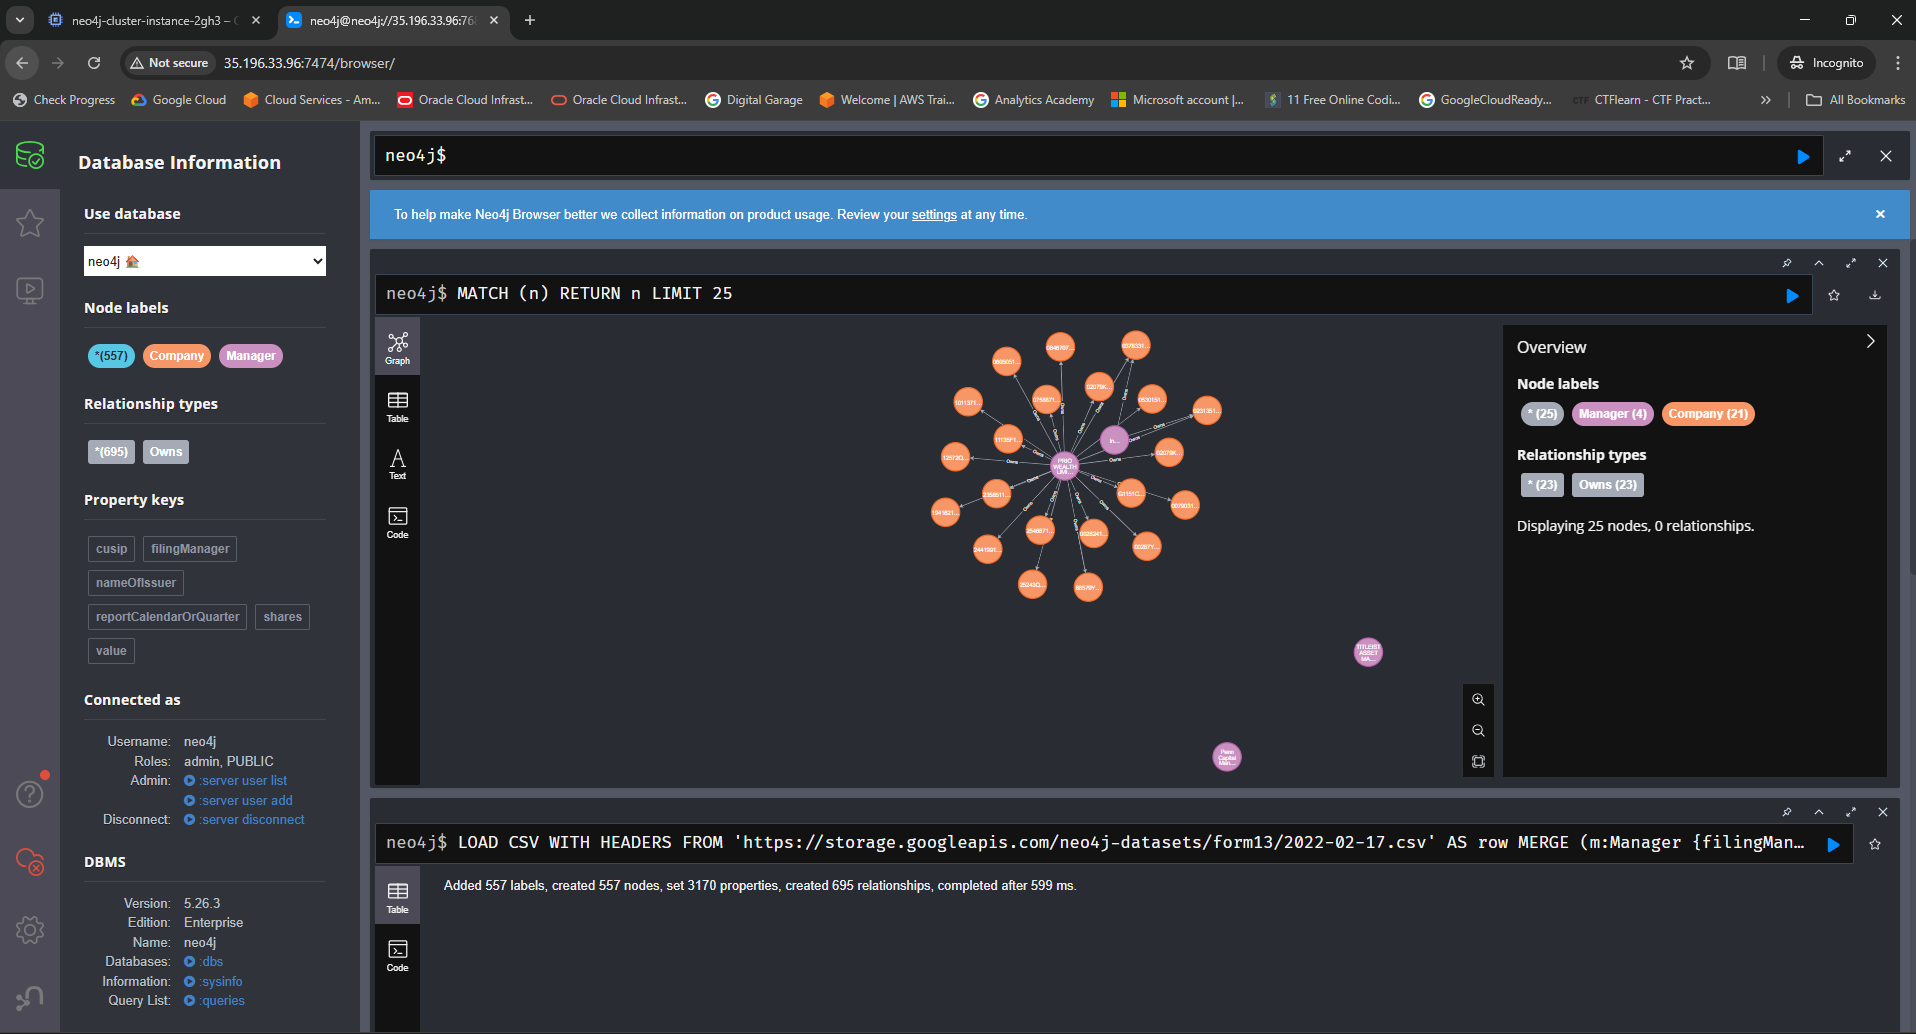Click the filingManager property key

190,549
